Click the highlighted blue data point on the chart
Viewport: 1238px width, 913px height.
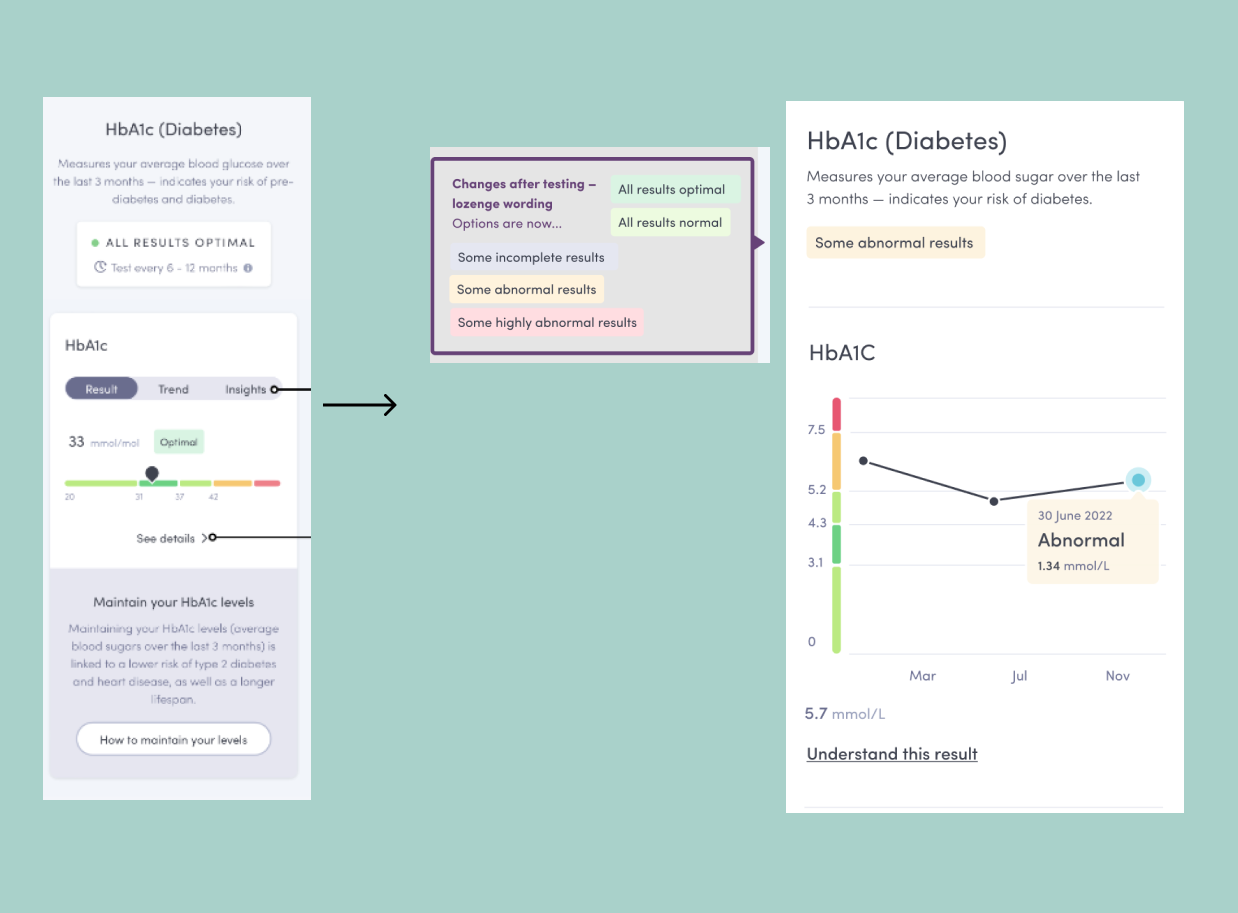tap(1138, 480)
